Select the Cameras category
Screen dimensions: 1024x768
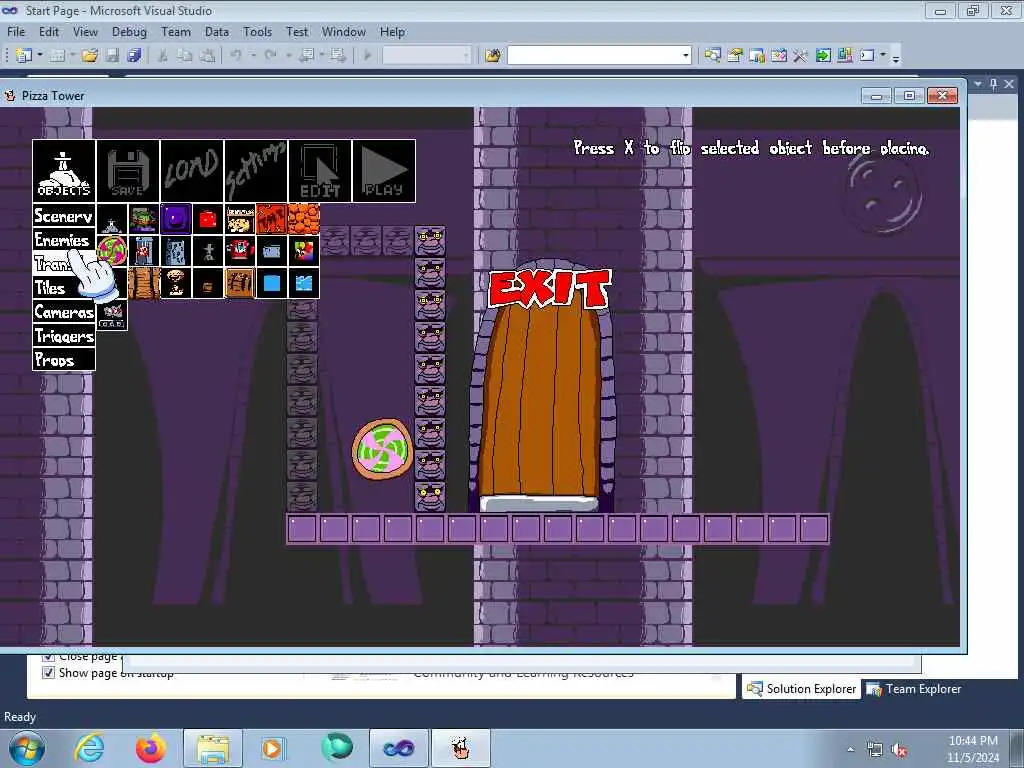pos(64,312)
